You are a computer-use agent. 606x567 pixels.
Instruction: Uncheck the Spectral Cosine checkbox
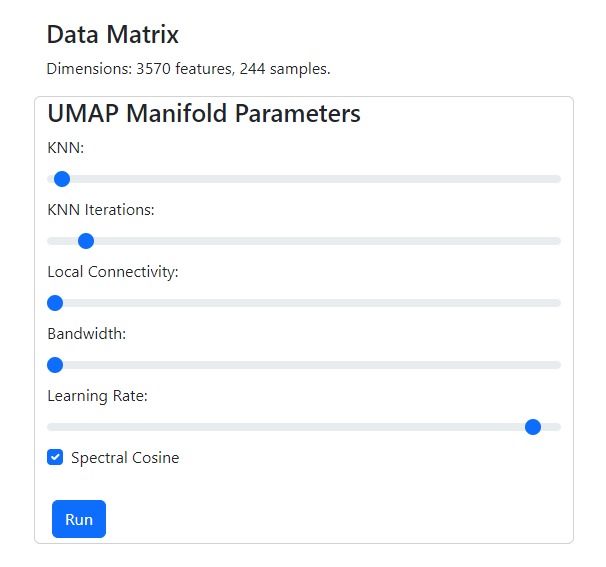(x=55, y=458)
